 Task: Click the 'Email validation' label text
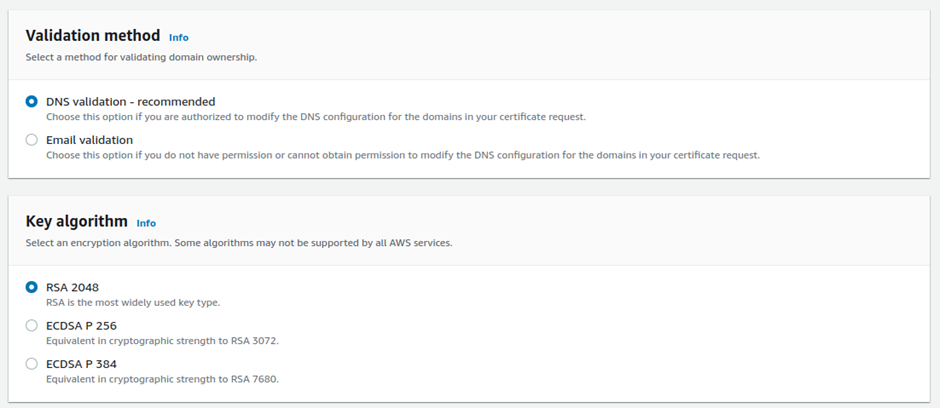coord(89,140)
